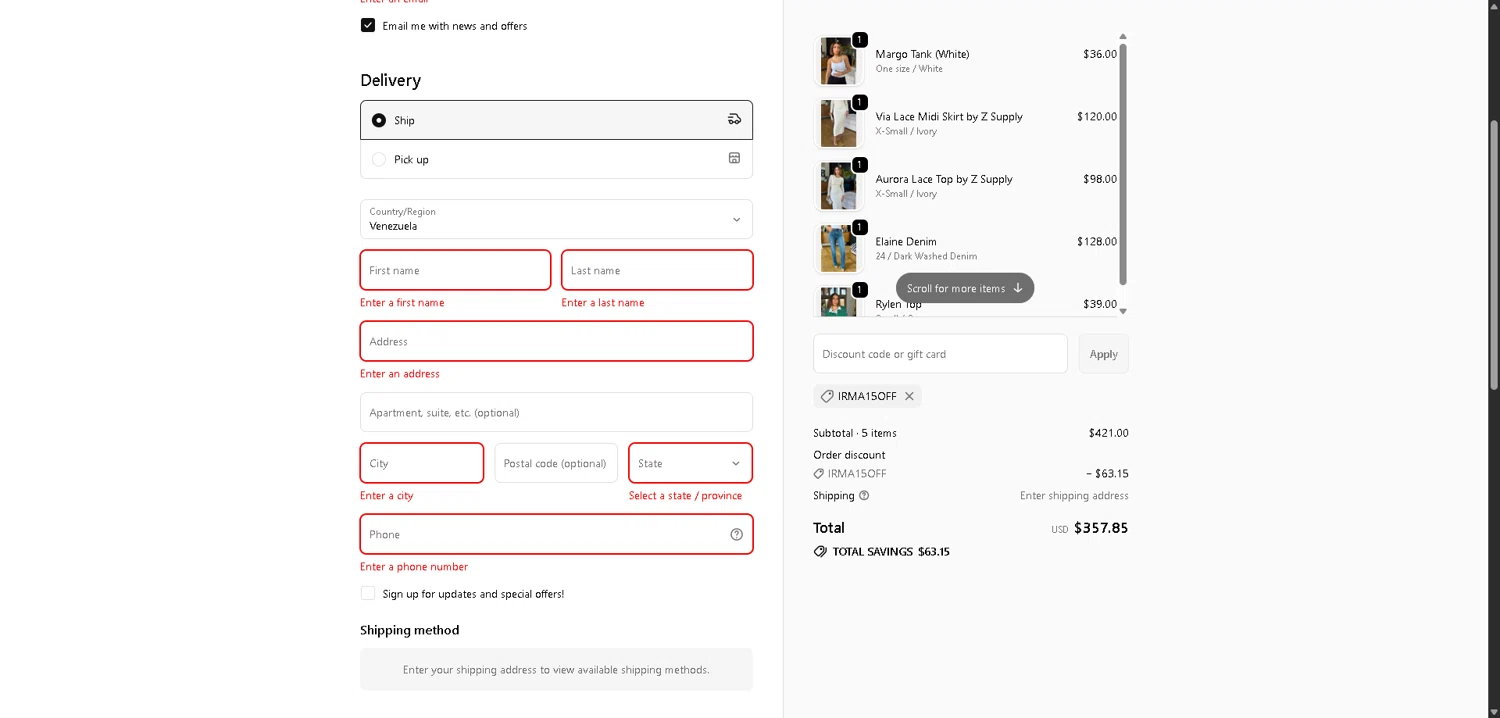Click the Margo Tank product thumbnail
Screen dimensions: 1500x718
(x=838, y=61)
